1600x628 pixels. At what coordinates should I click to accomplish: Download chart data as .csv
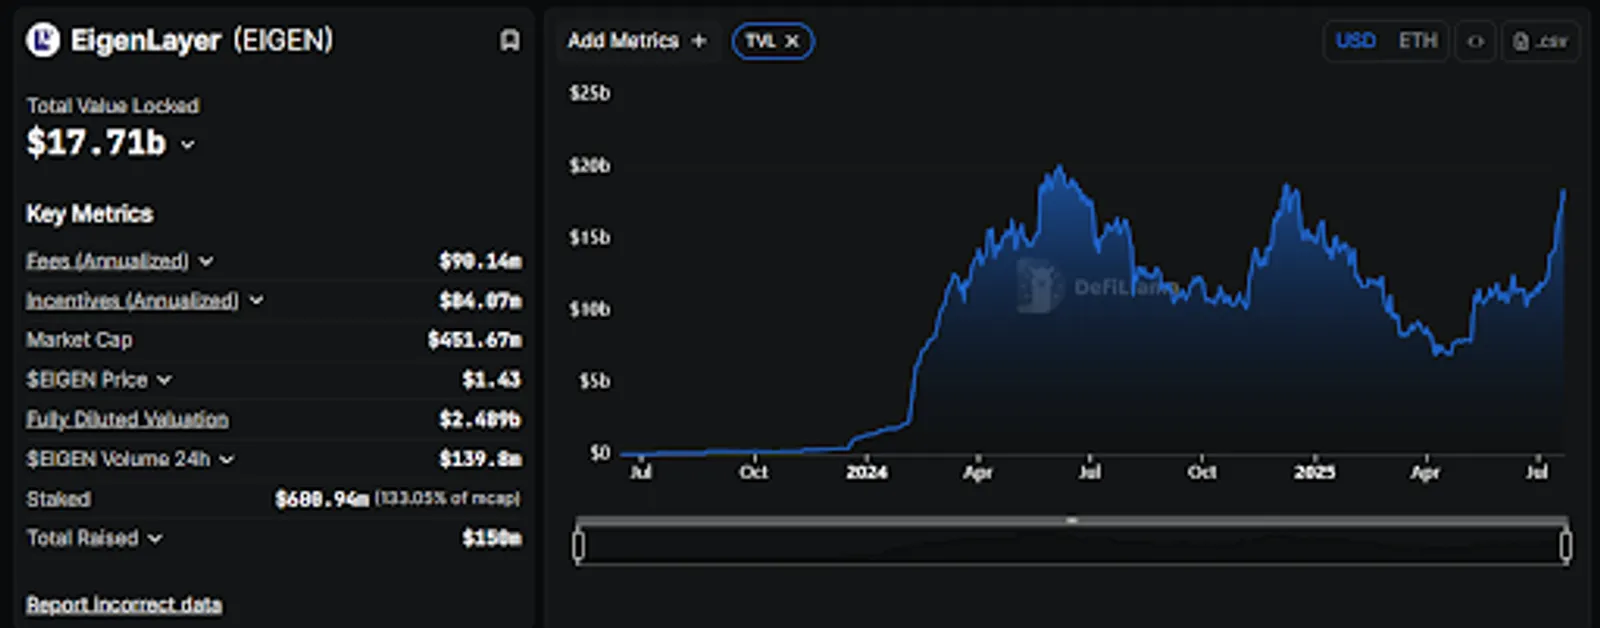pyautogui.click(x=1540, y=41)
